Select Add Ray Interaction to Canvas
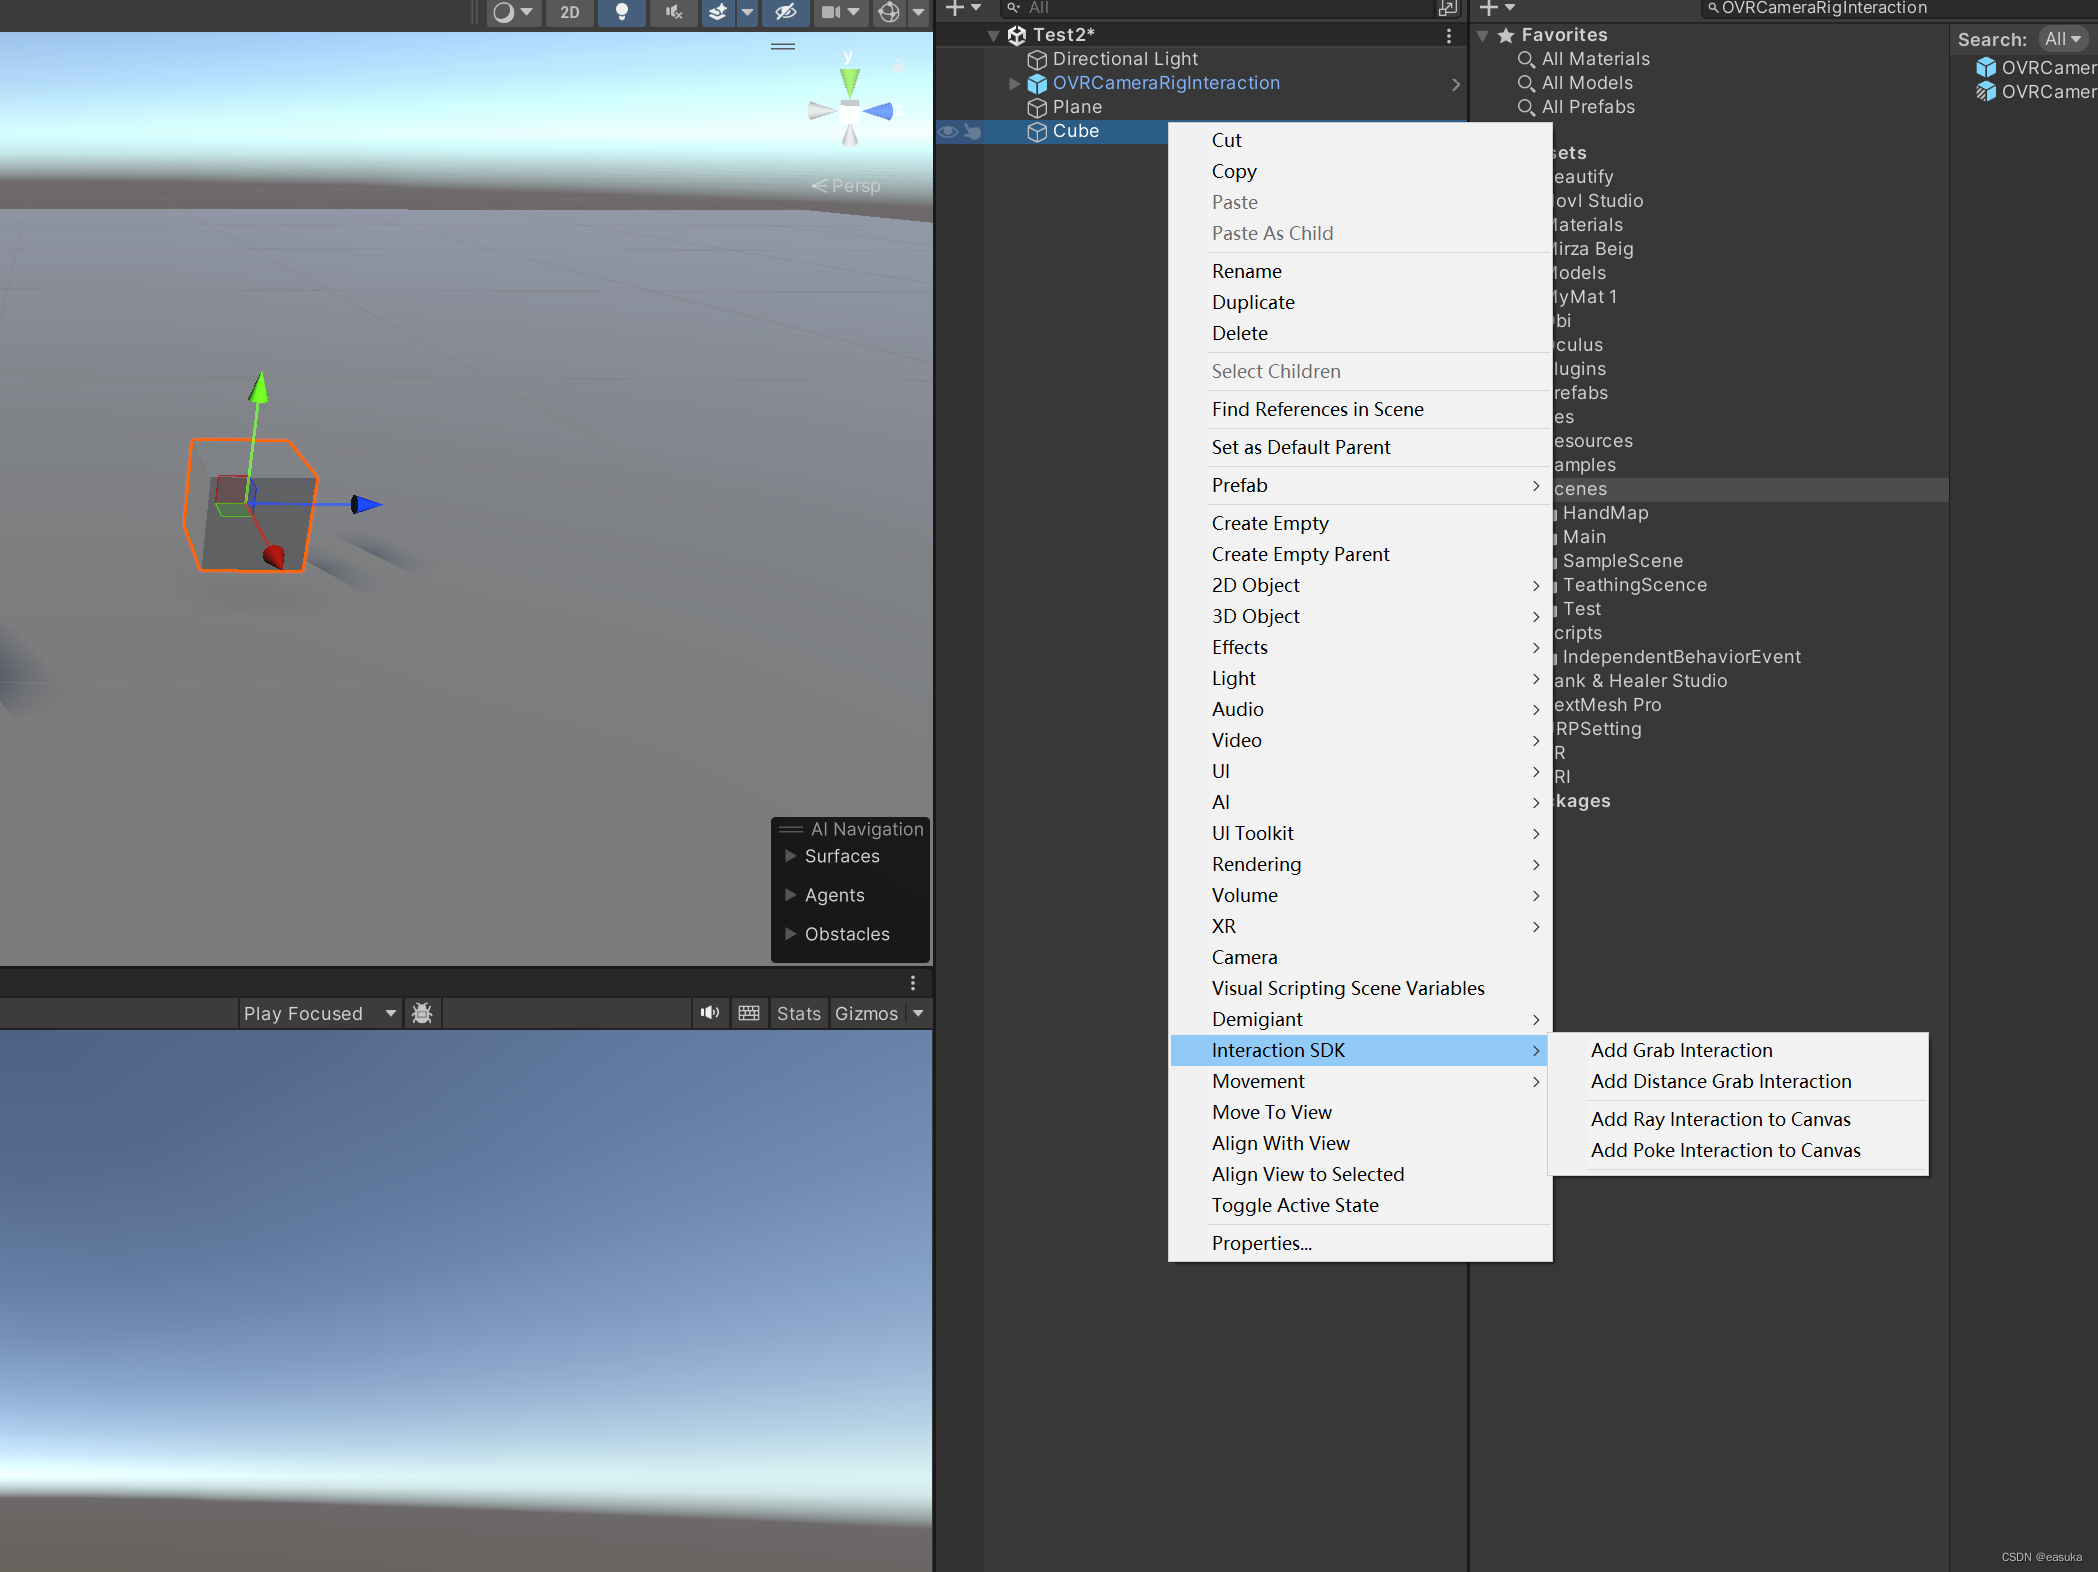This screenshot has height=1572, width=2098. 1721,1119
